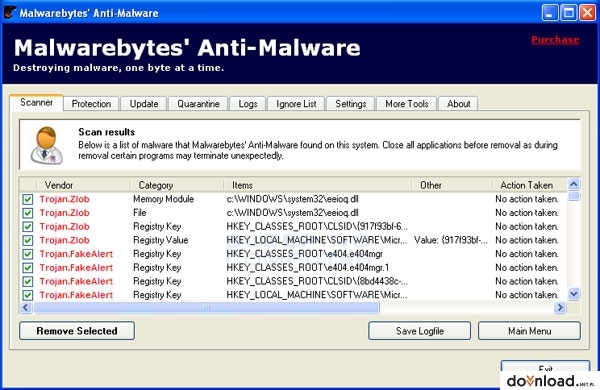Click the horizontal scroll right arrow

[x=560, y=307]
